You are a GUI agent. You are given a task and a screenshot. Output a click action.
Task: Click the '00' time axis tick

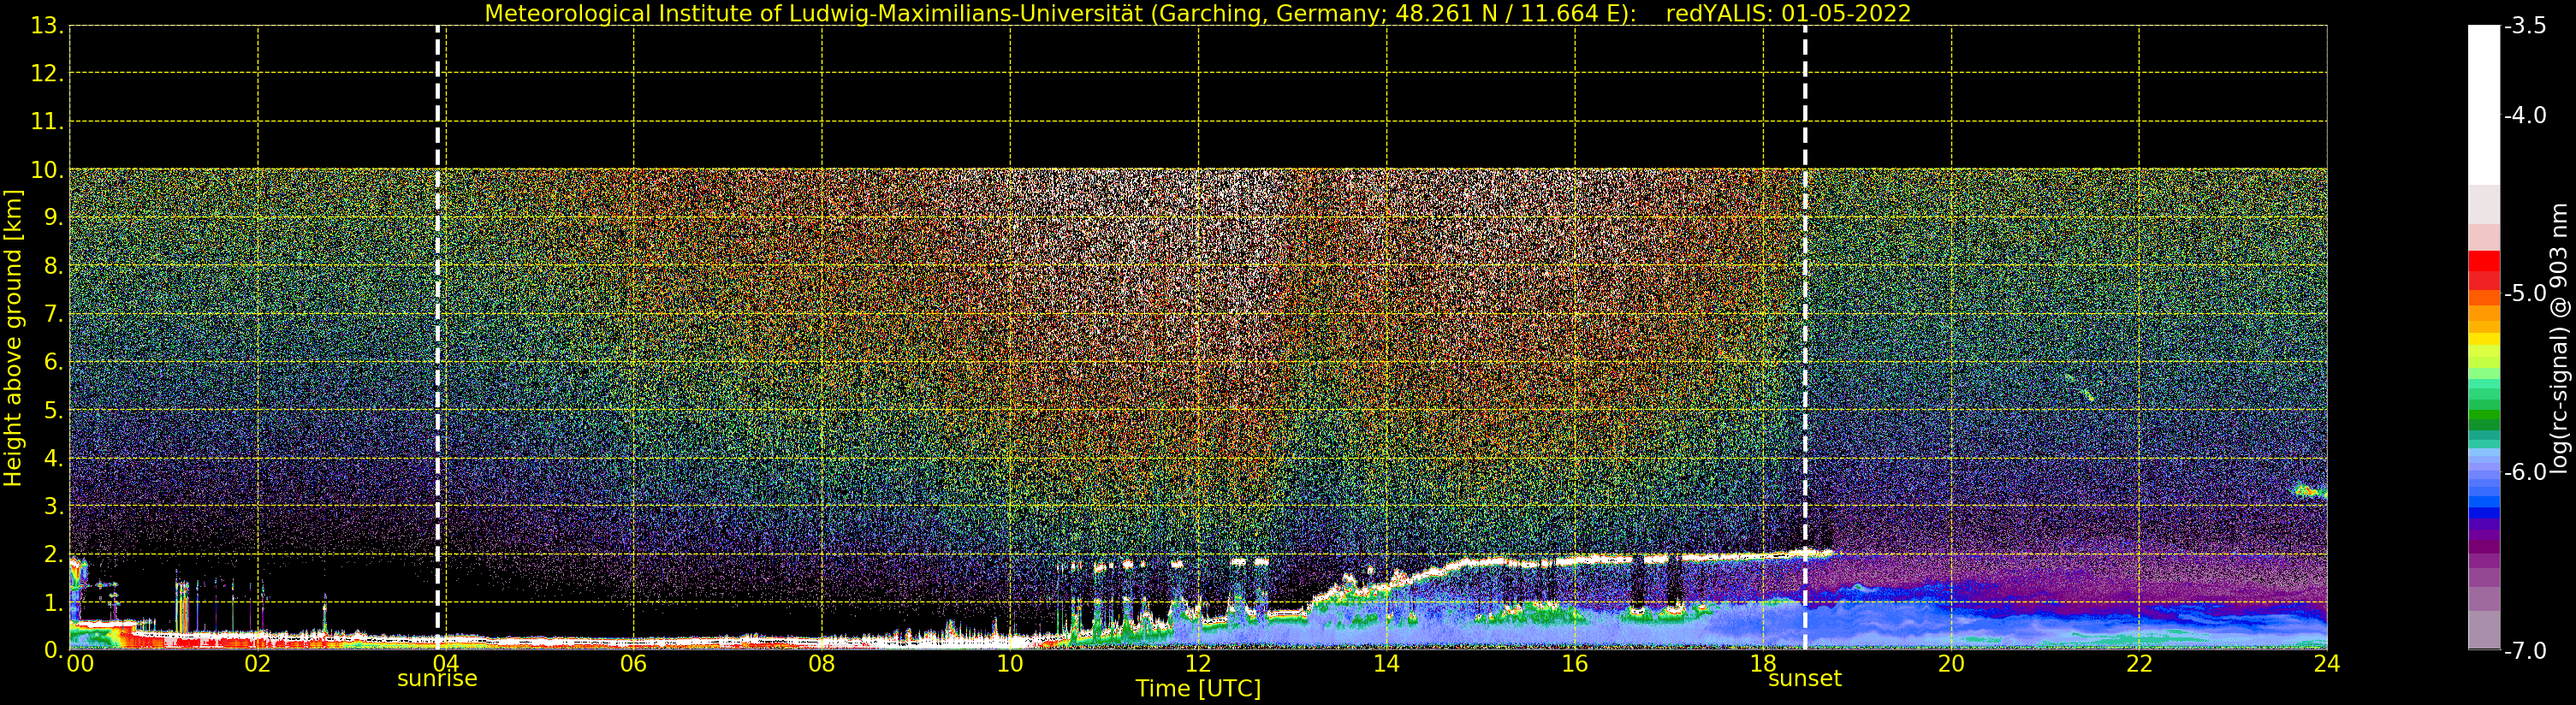tap(80, 664)
